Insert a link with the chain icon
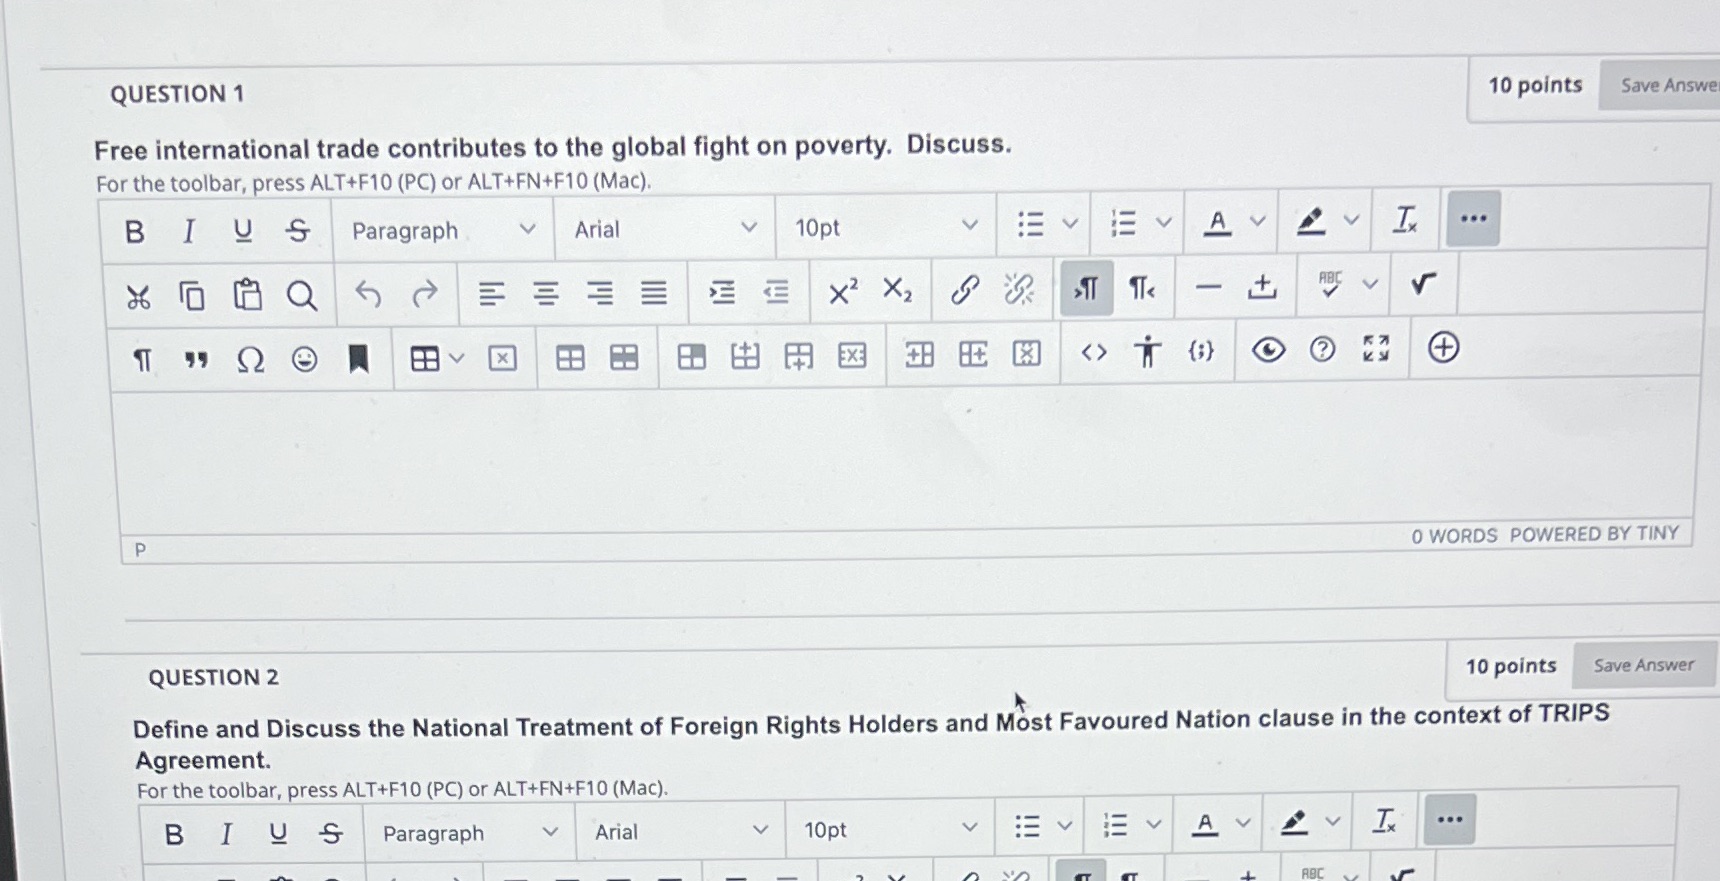 pyautogui.click(x=965, y=290)
